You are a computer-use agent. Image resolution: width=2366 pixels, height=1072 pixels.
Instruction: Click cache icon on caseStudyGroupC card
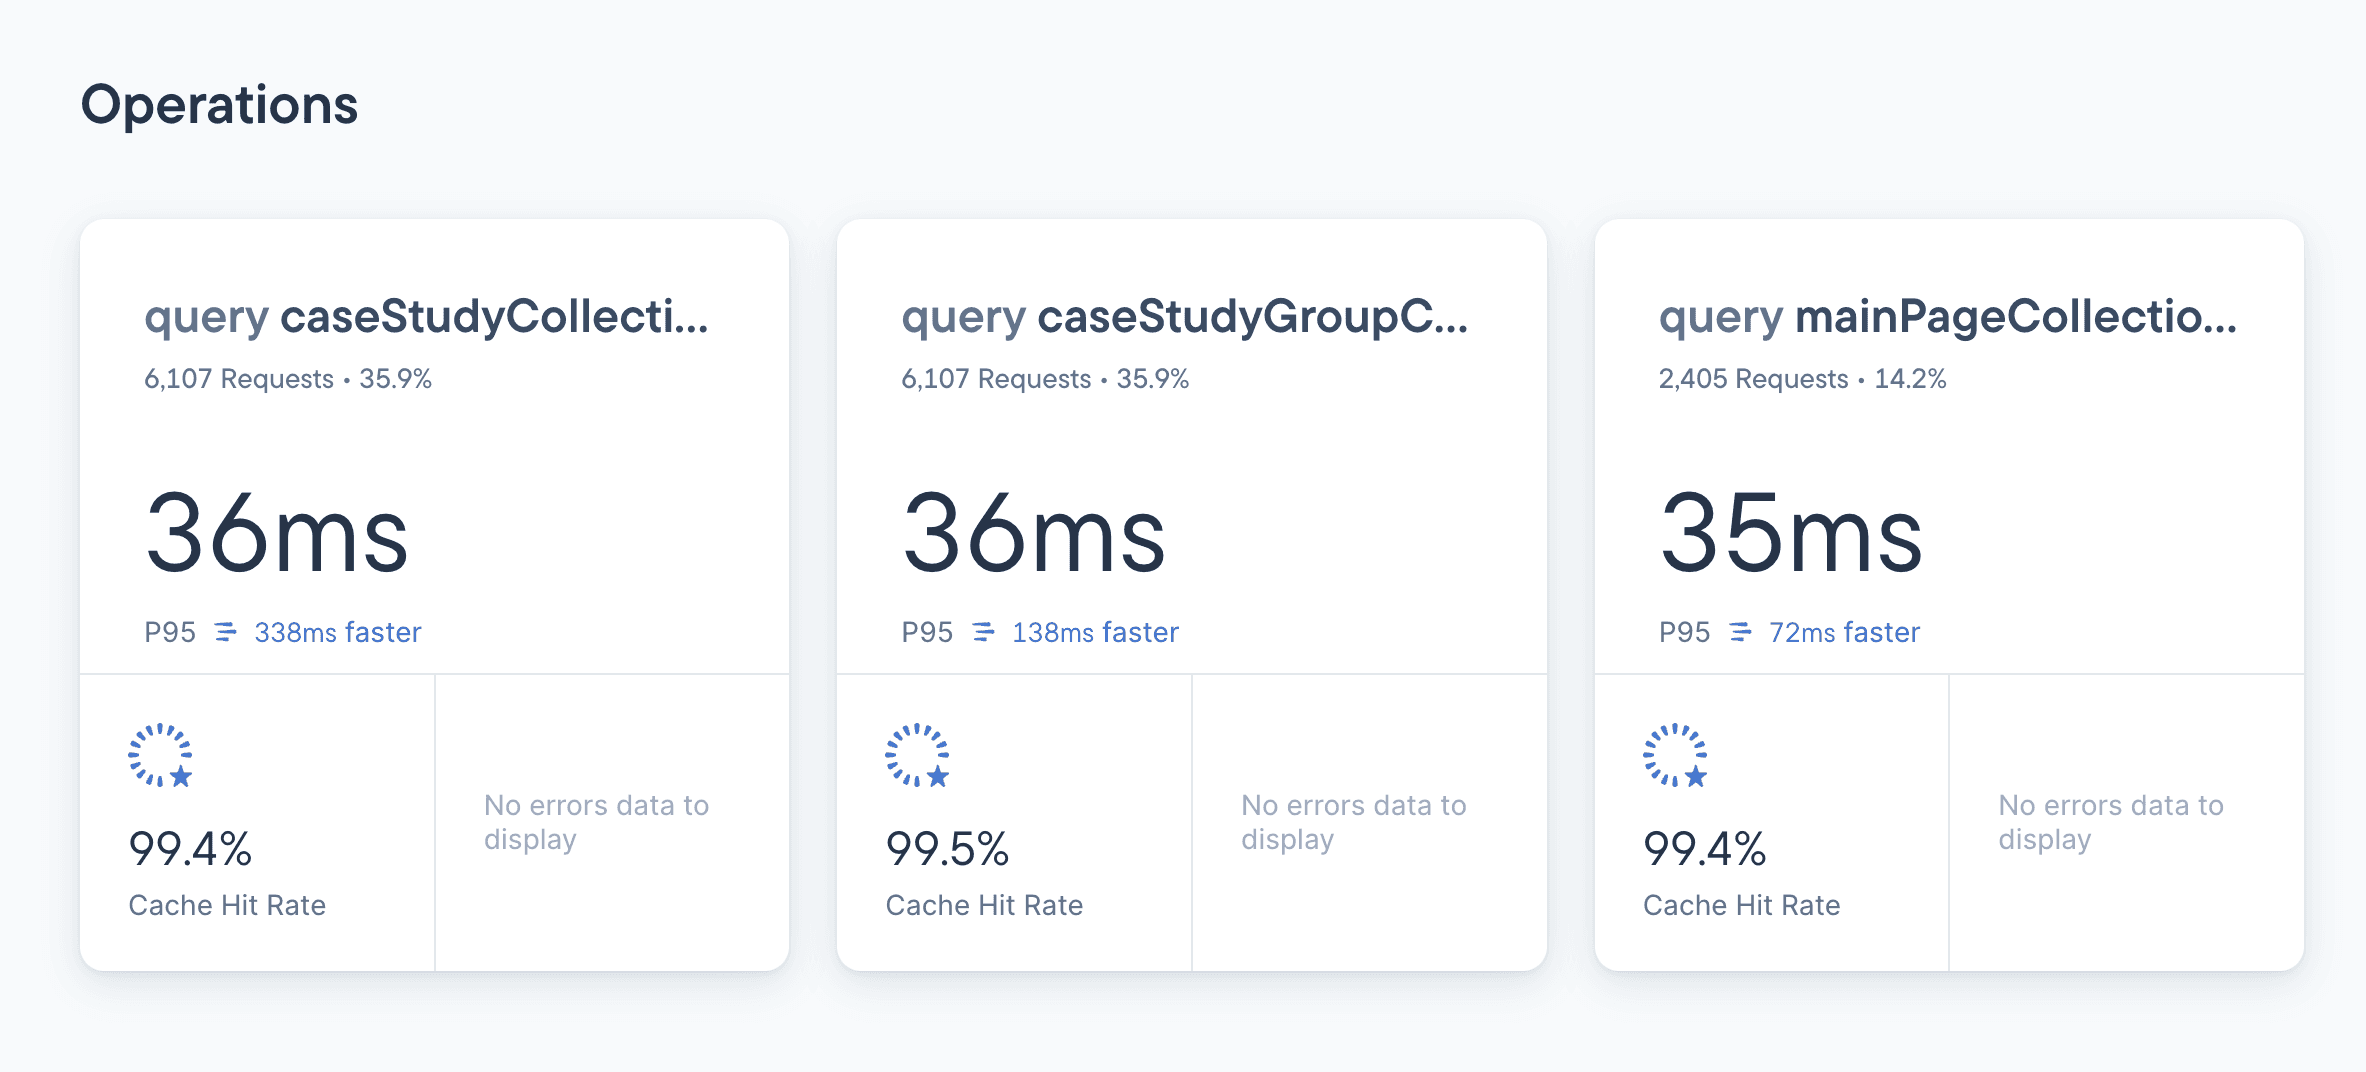coord(917,755)
